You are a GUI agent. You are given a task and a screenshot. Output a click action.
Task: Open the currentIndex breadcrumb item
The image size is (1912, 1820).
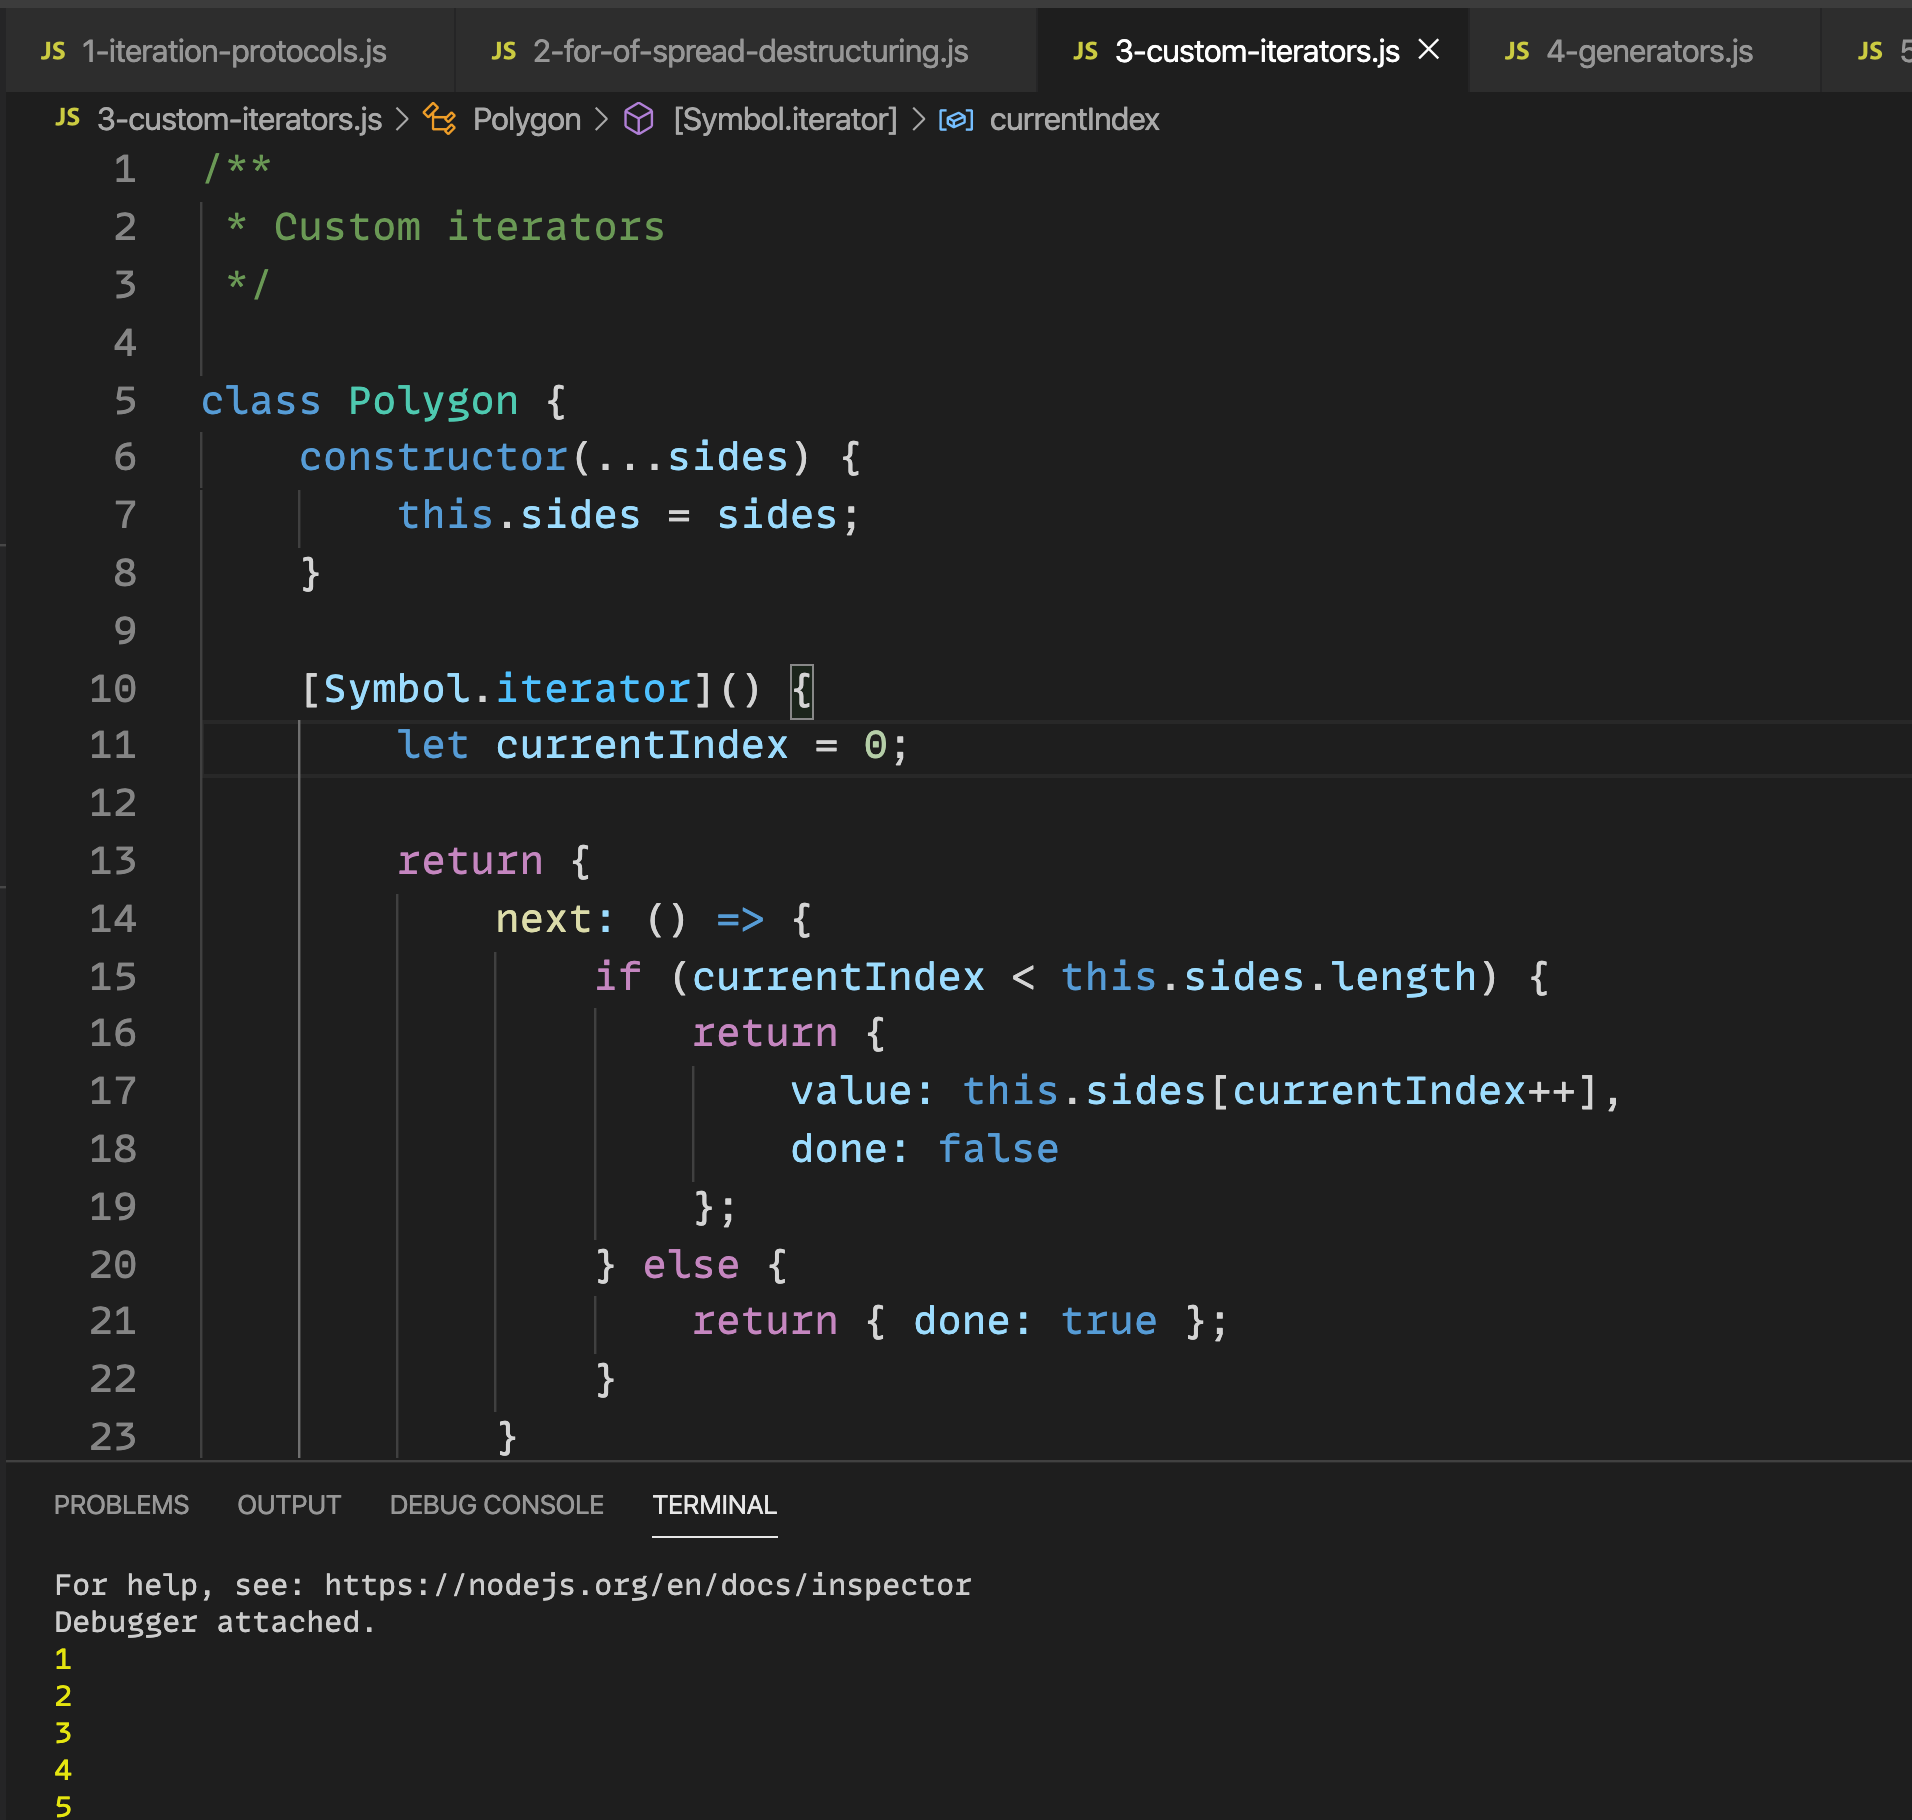click(x=1074, y=120)
